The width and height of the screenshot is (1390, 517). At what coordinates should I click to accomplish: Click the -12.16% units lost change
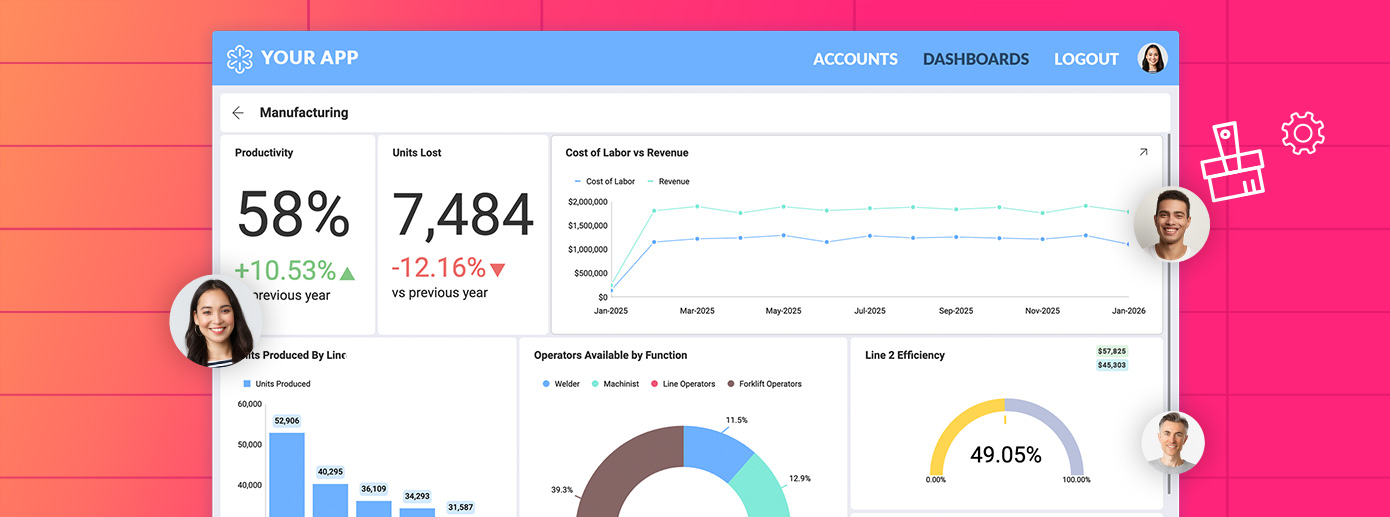pos(448,268)
